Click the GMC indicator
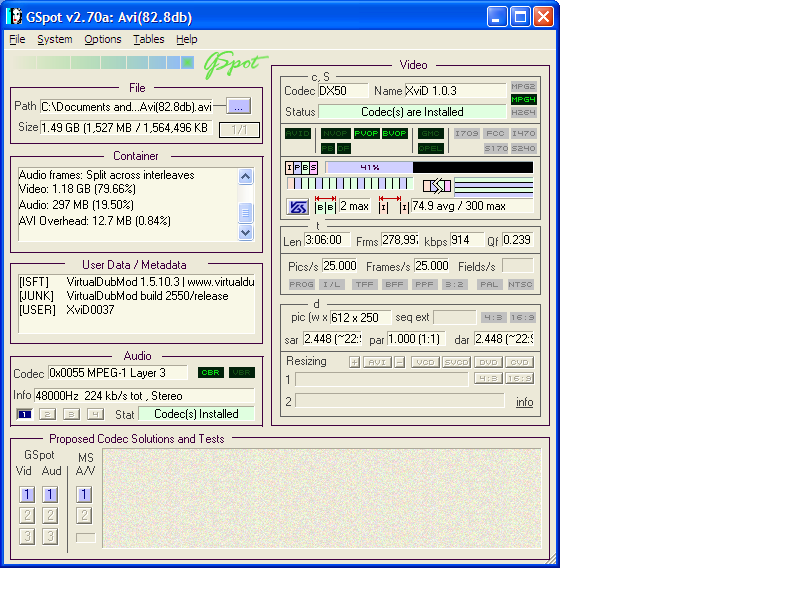 click(431, 134)
